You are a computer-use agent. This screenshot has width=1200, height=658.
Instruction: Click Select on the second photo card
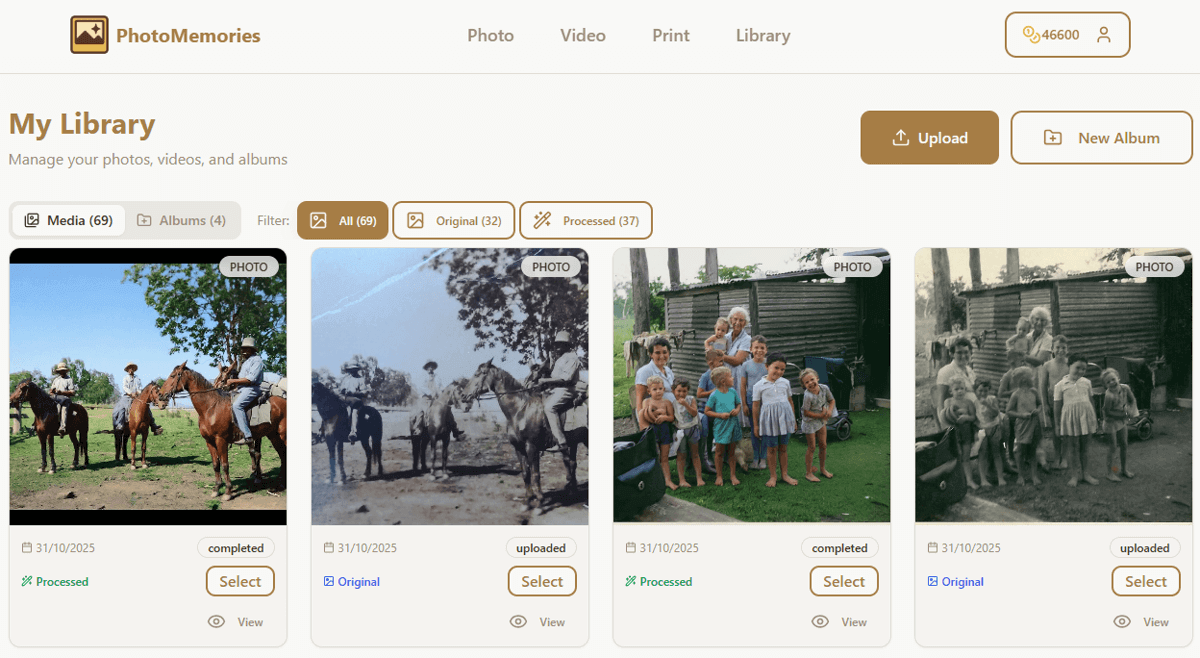(x=542, y=581)
